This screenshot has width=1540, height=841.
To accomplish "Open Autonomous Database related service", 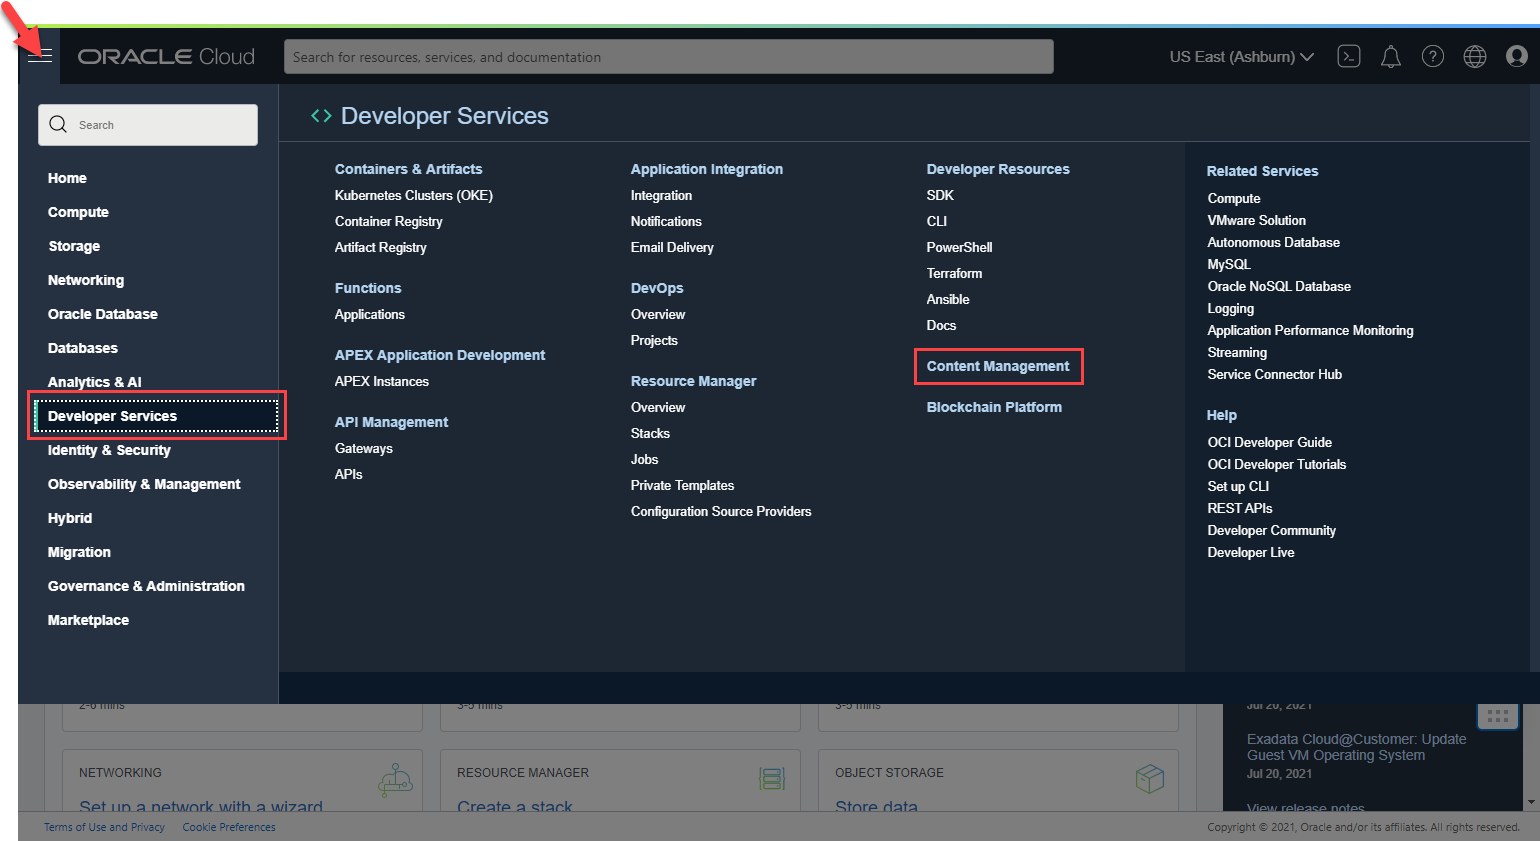I will (x=1273, y=243).
